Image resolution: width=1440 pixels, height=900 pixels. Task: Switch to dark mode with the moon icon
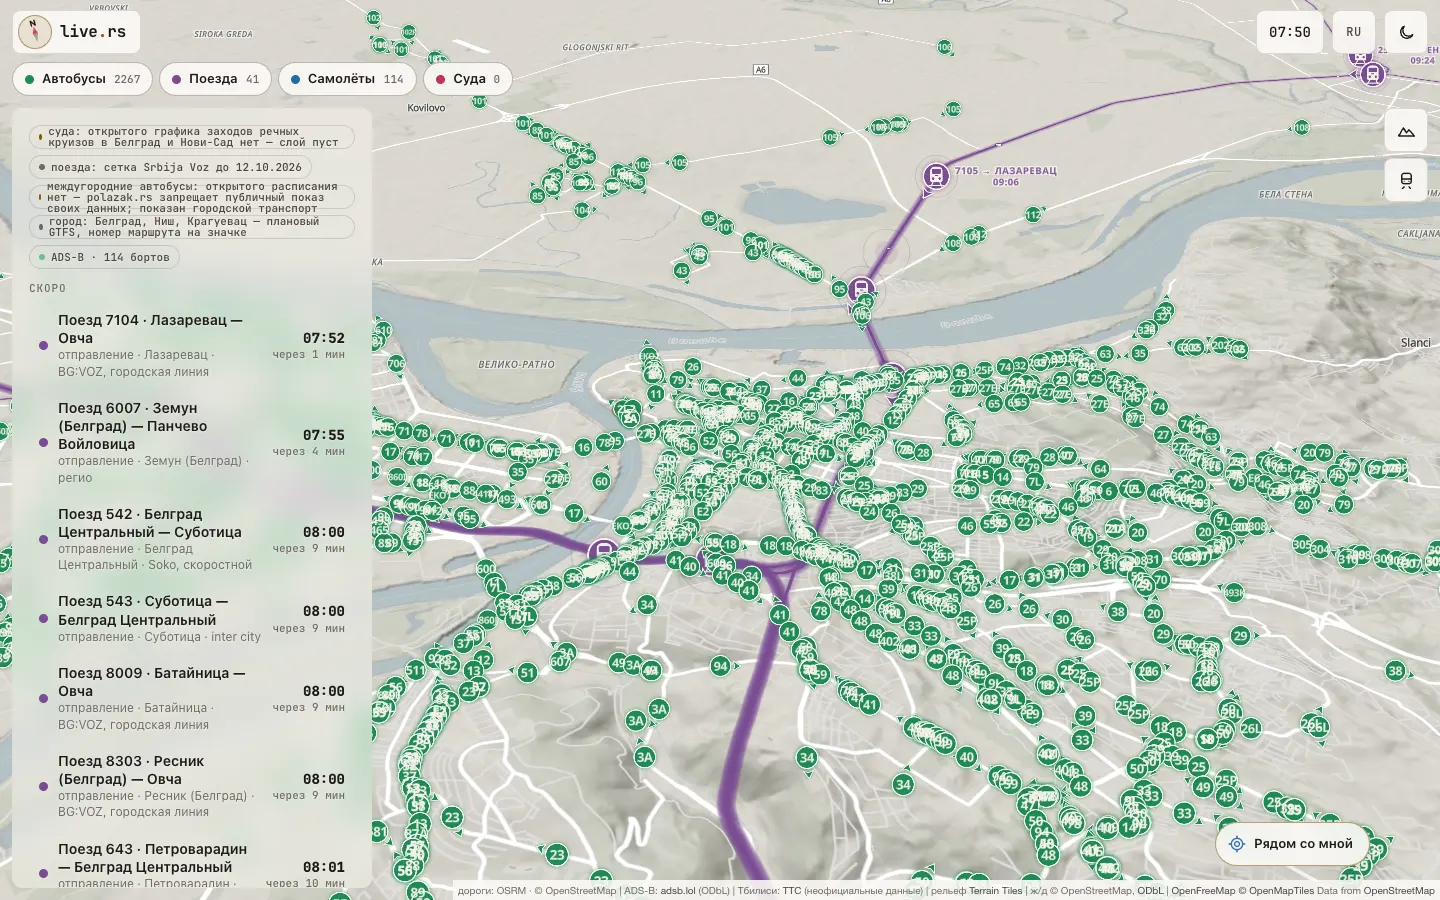pos(1406,32)
